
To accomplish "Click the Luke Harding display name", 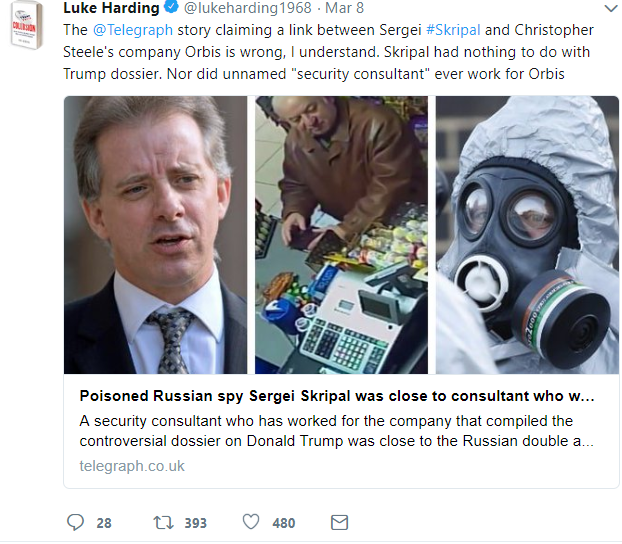I will 111,8.
